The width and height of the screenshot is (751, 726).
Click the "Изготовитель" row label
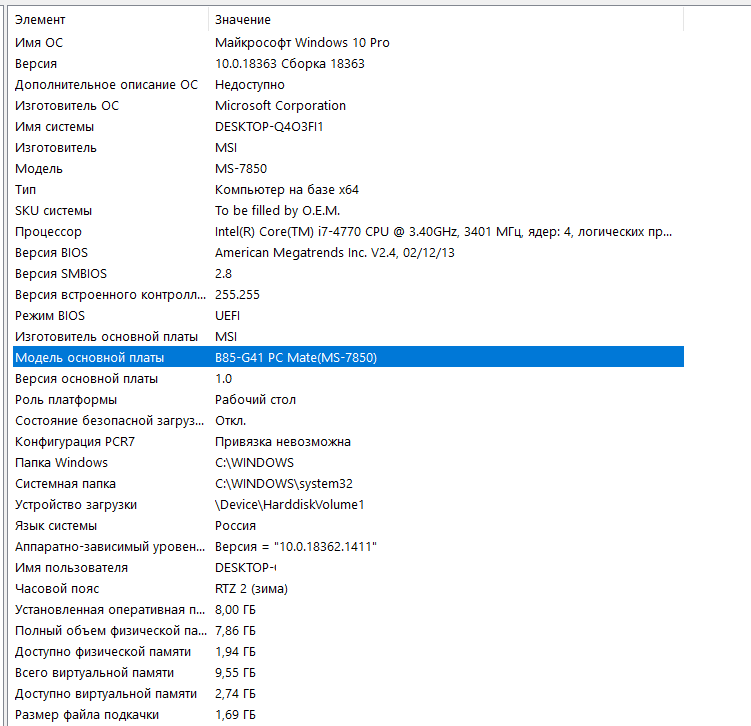tap(56, 147)
